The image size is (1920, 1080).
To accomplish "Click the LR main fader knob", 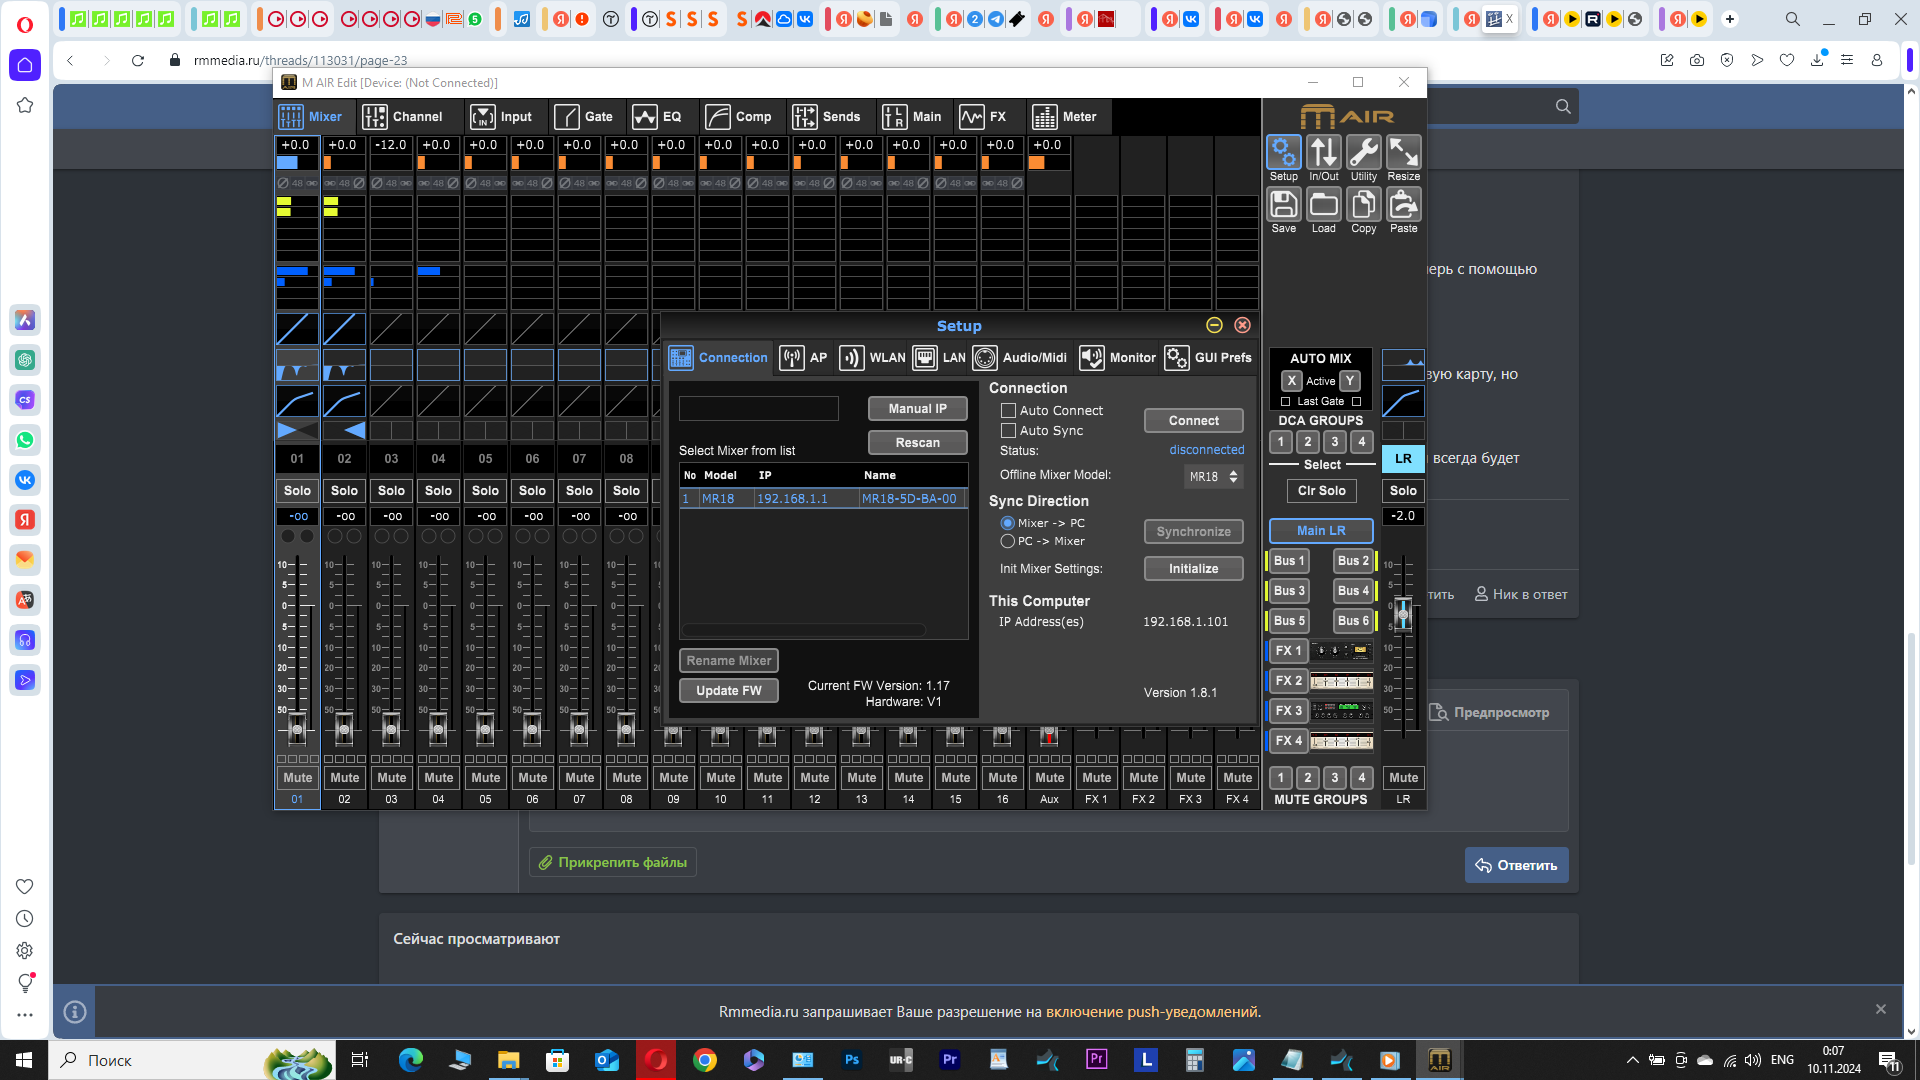I will [x=1402, y=614].
